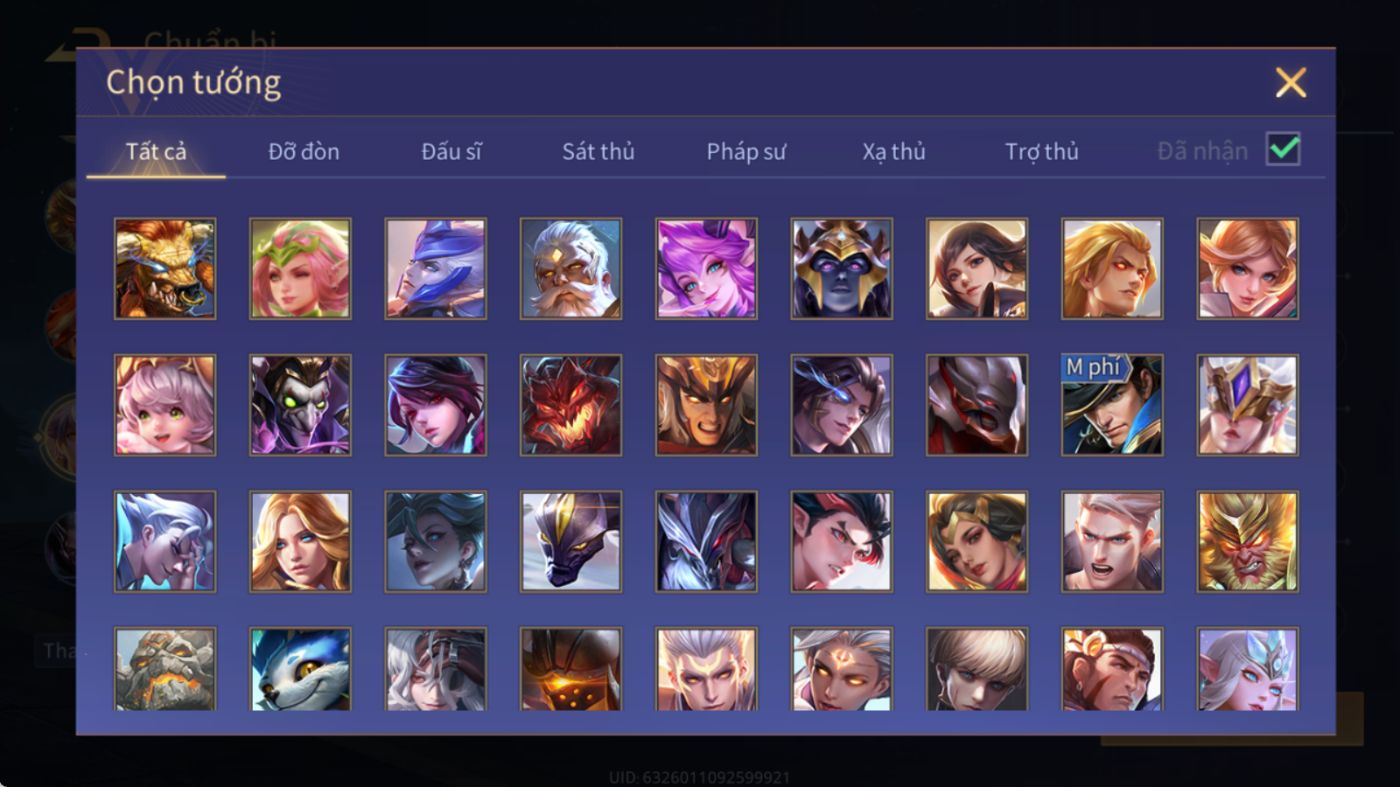The image size is (1400, 787).
Task: Select the rock golem hero portrait
Action: point(165,669)
